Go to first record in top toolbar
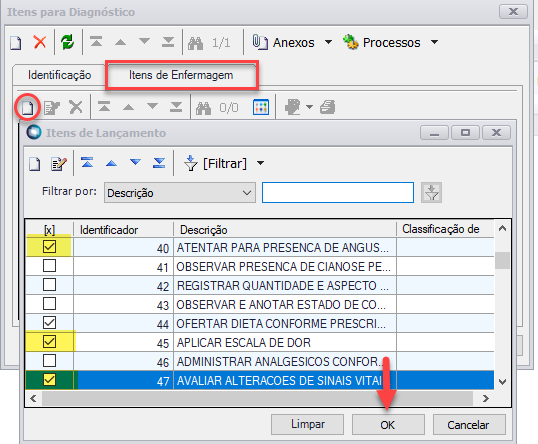The height and width of the screenshot is (444, 538). tap(96, 42)
